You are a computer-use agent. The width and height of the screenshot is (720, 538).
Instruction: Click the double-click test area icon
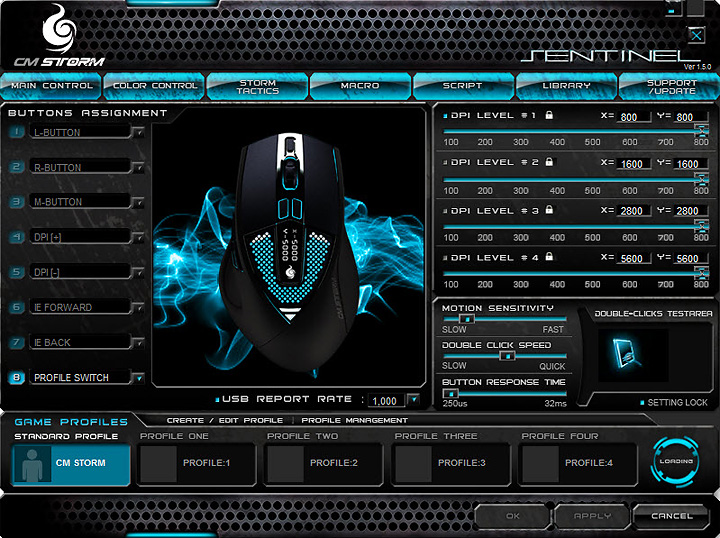[x=626, y=353]
